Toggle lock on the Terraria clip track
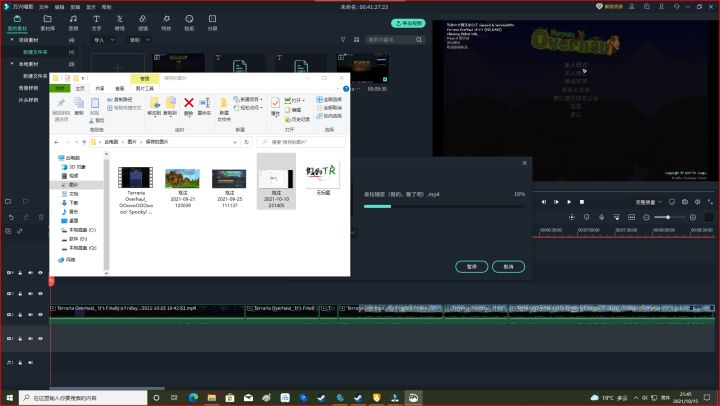 pos(20,315)
